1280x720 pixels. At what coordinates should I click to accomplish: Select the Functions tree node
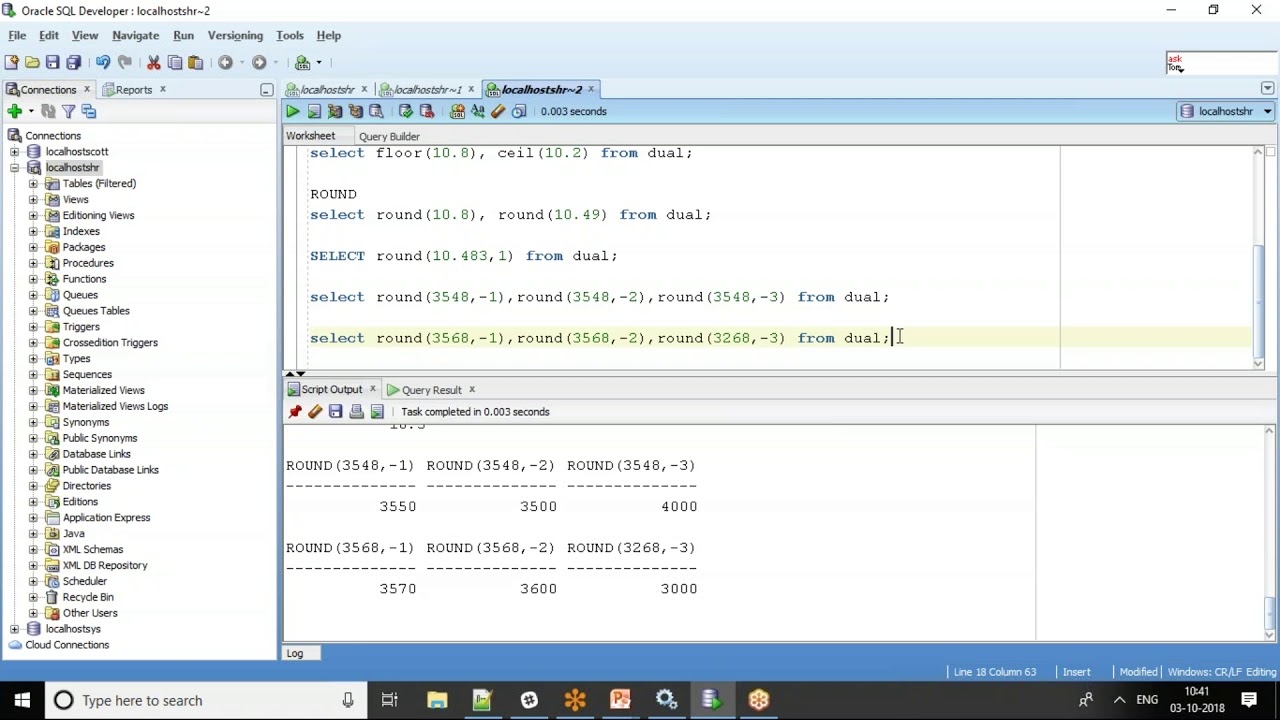pos(84,279)
